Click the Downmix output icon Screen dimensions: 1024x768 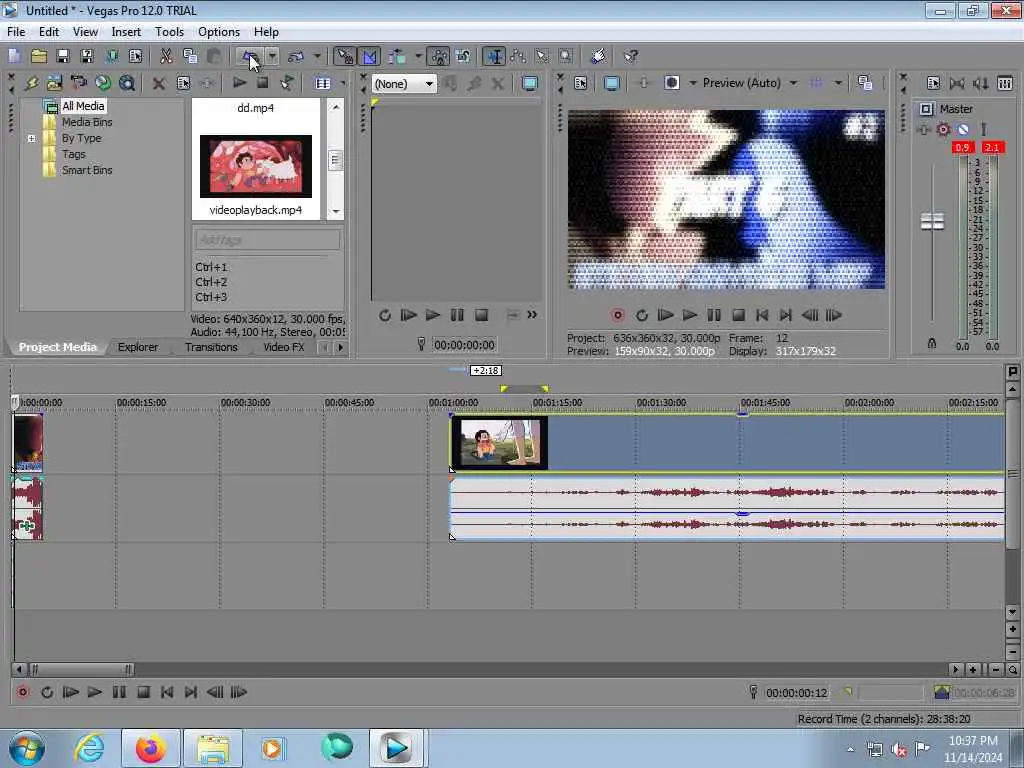click(957, 83)
